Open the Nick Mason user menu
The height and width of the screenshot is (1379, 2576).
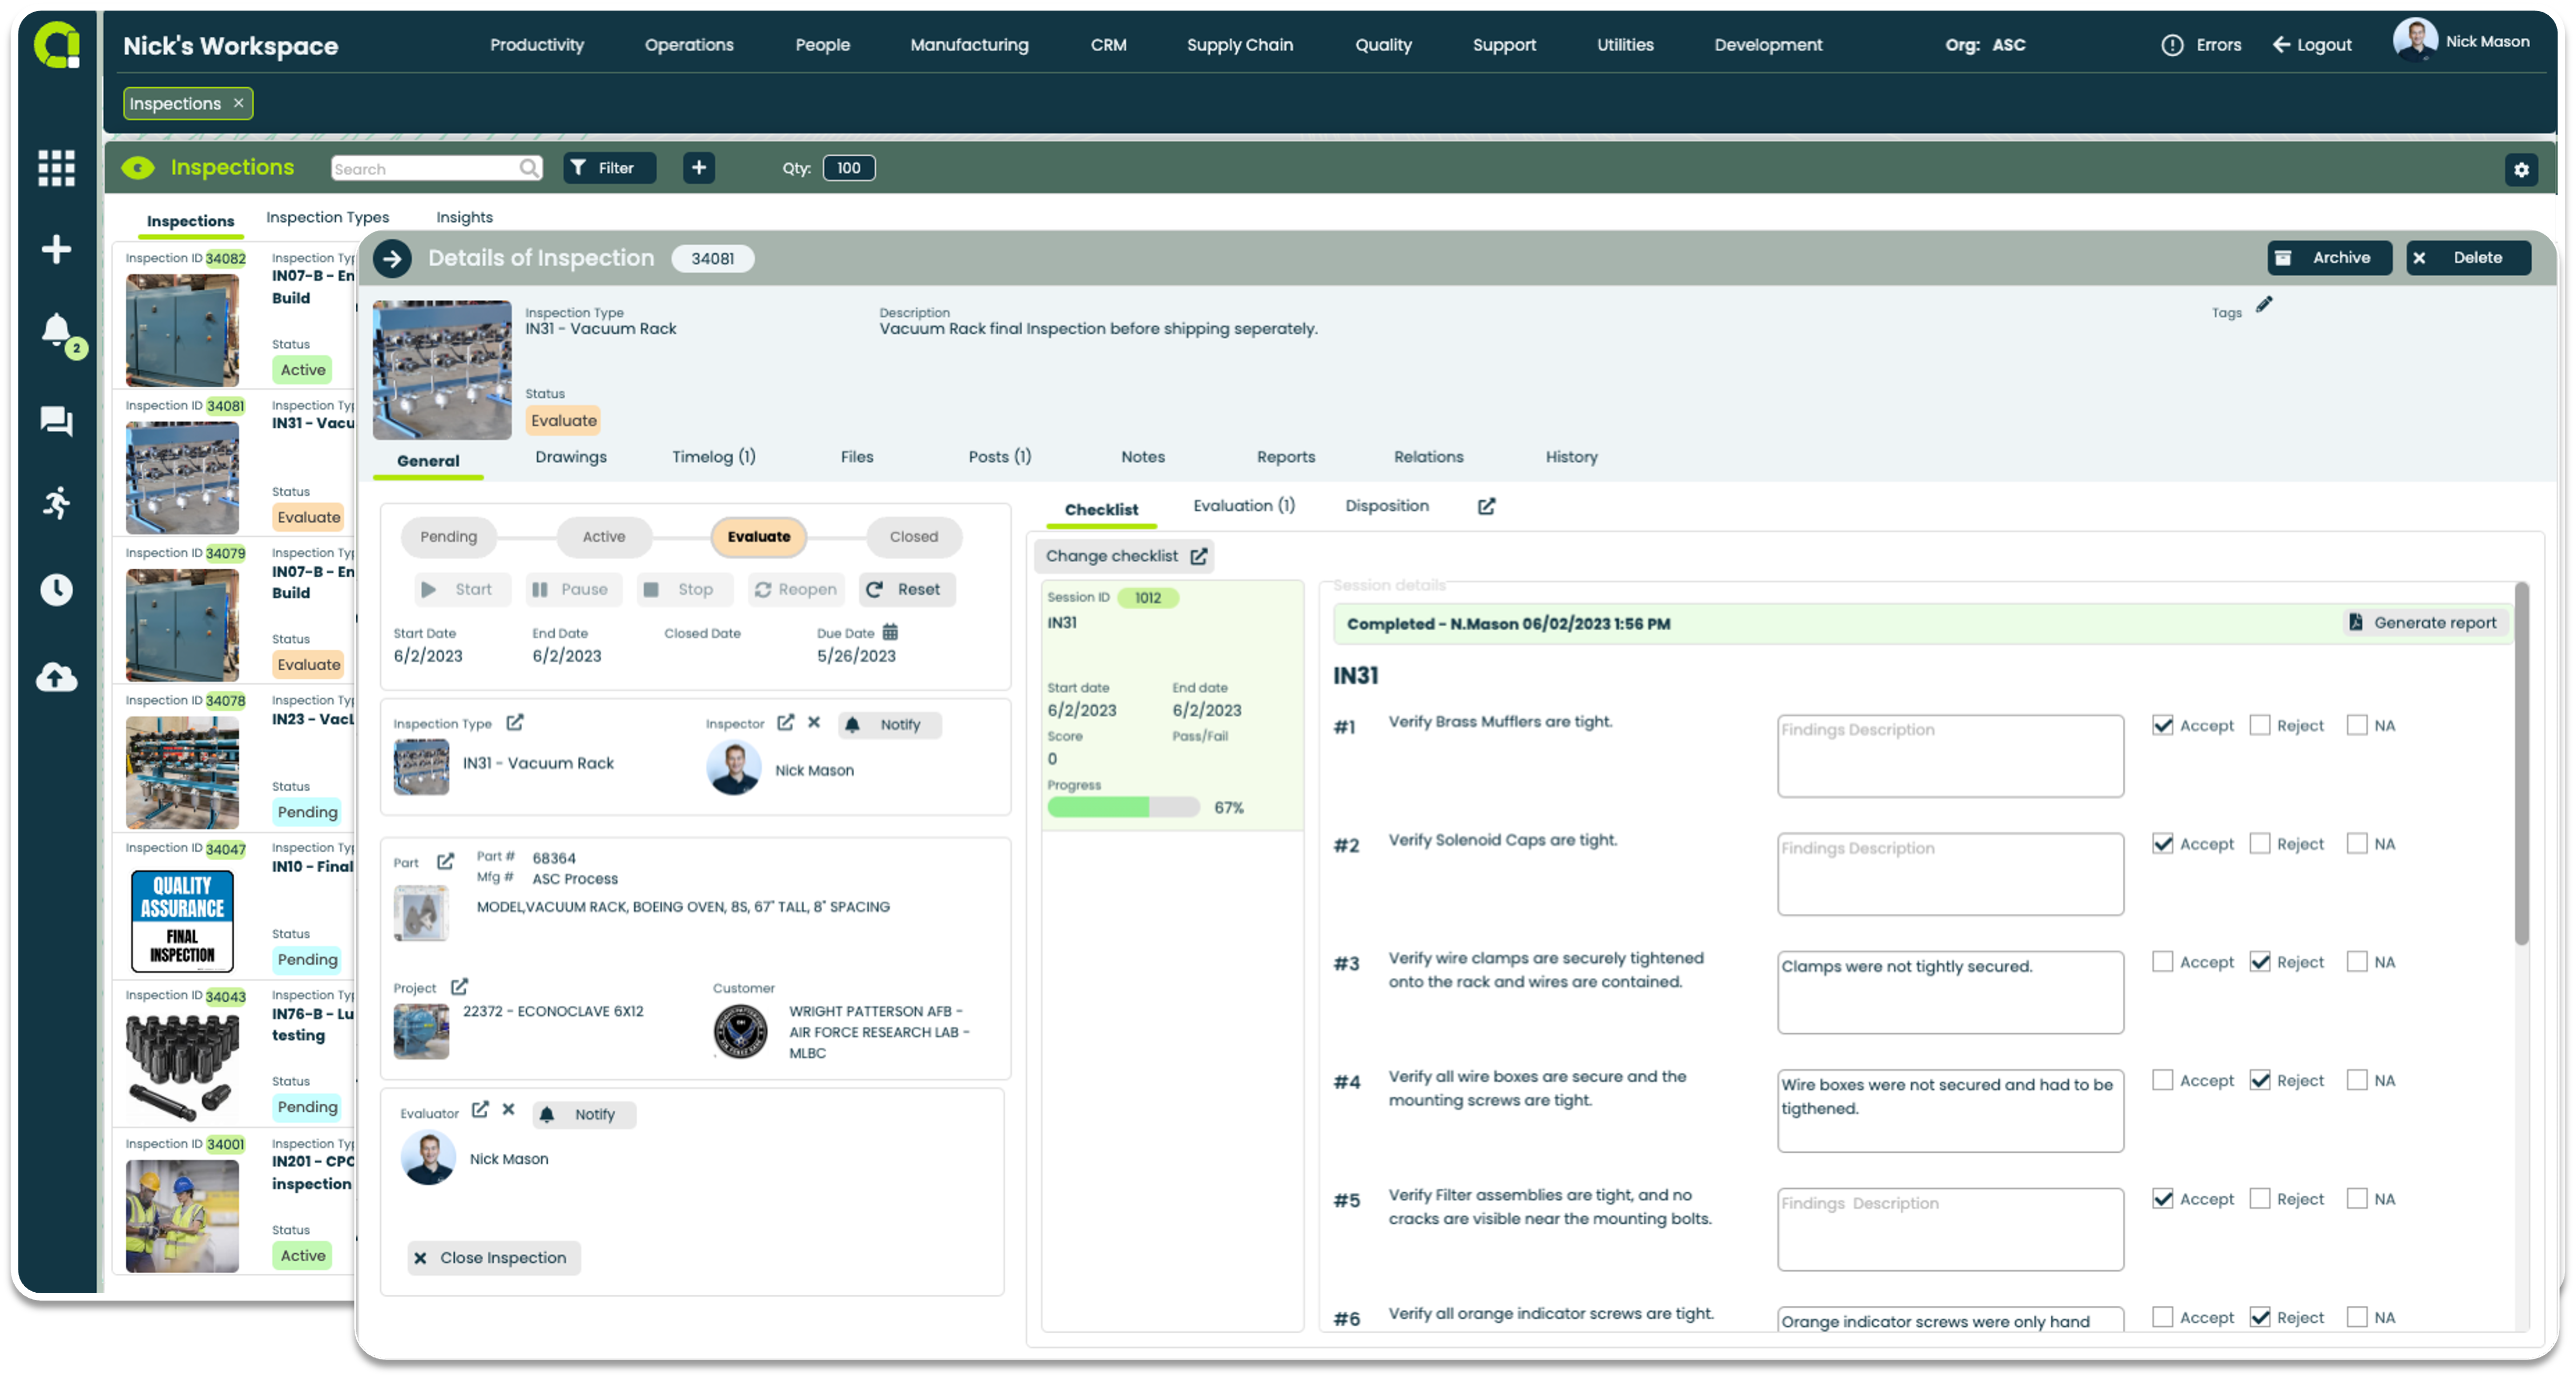(x=2462, y=42)
